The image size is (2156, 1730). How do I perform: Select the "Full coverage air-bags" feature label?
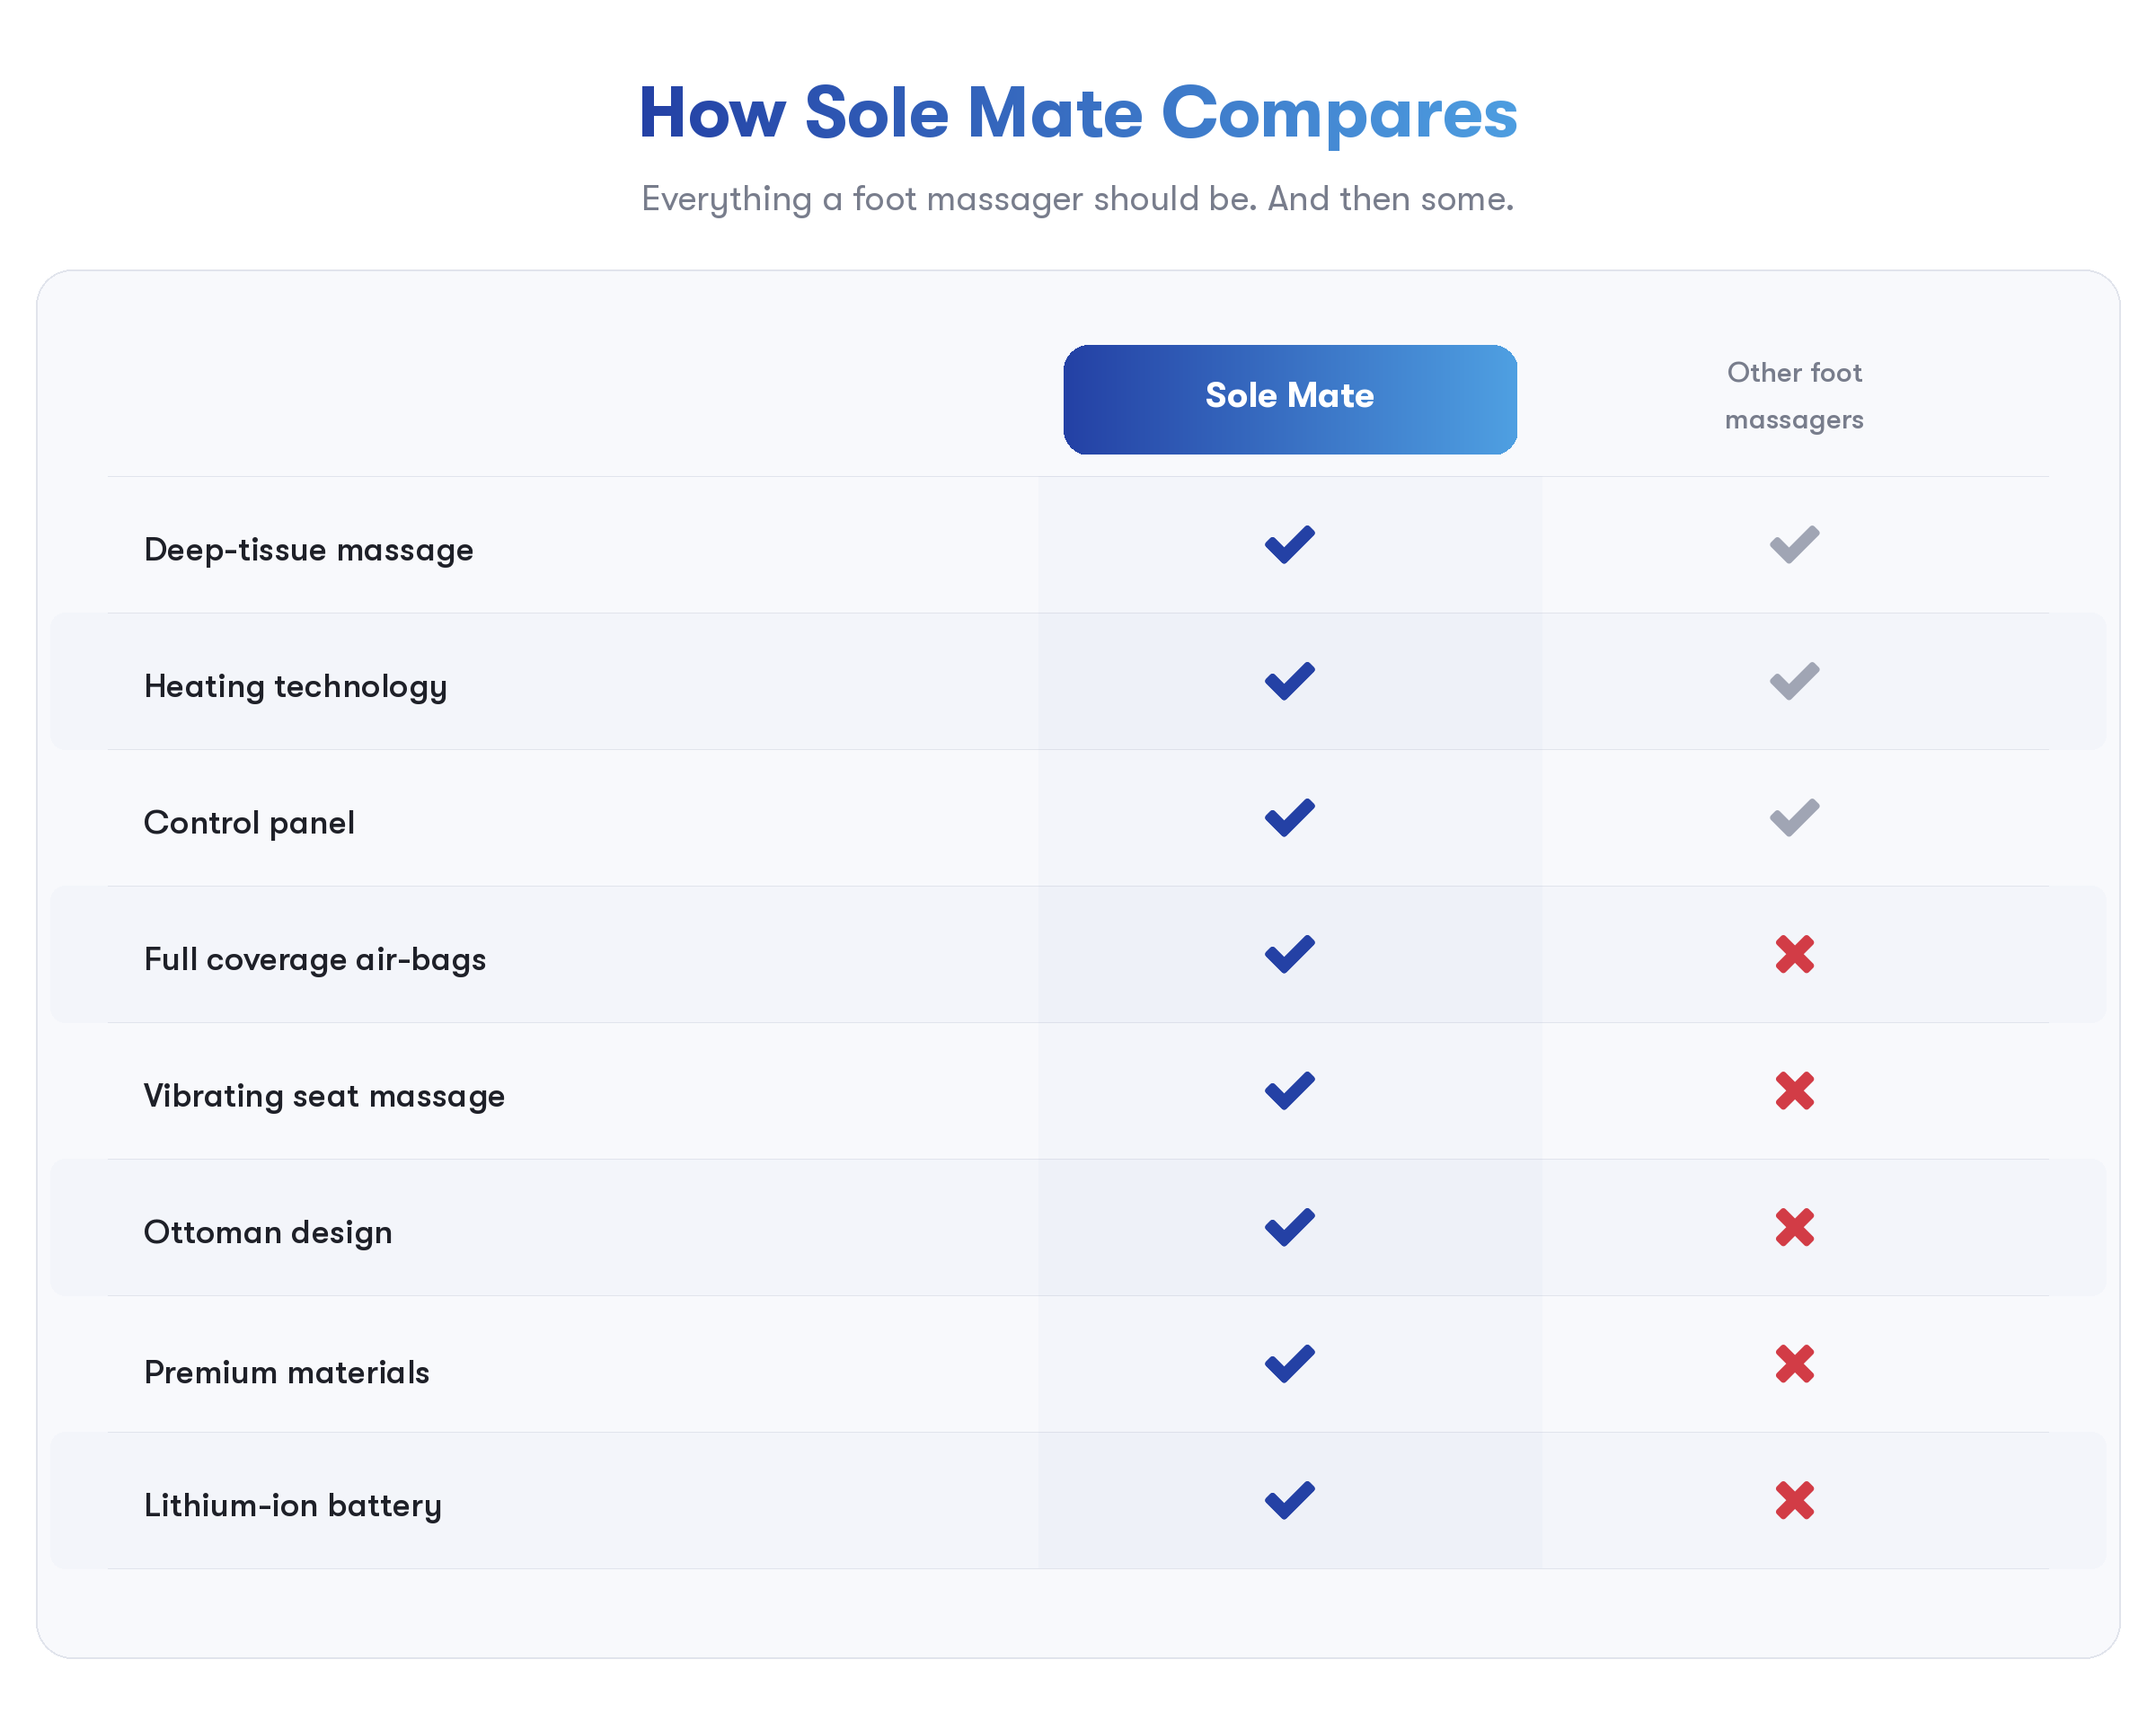(x=314, y=959)
